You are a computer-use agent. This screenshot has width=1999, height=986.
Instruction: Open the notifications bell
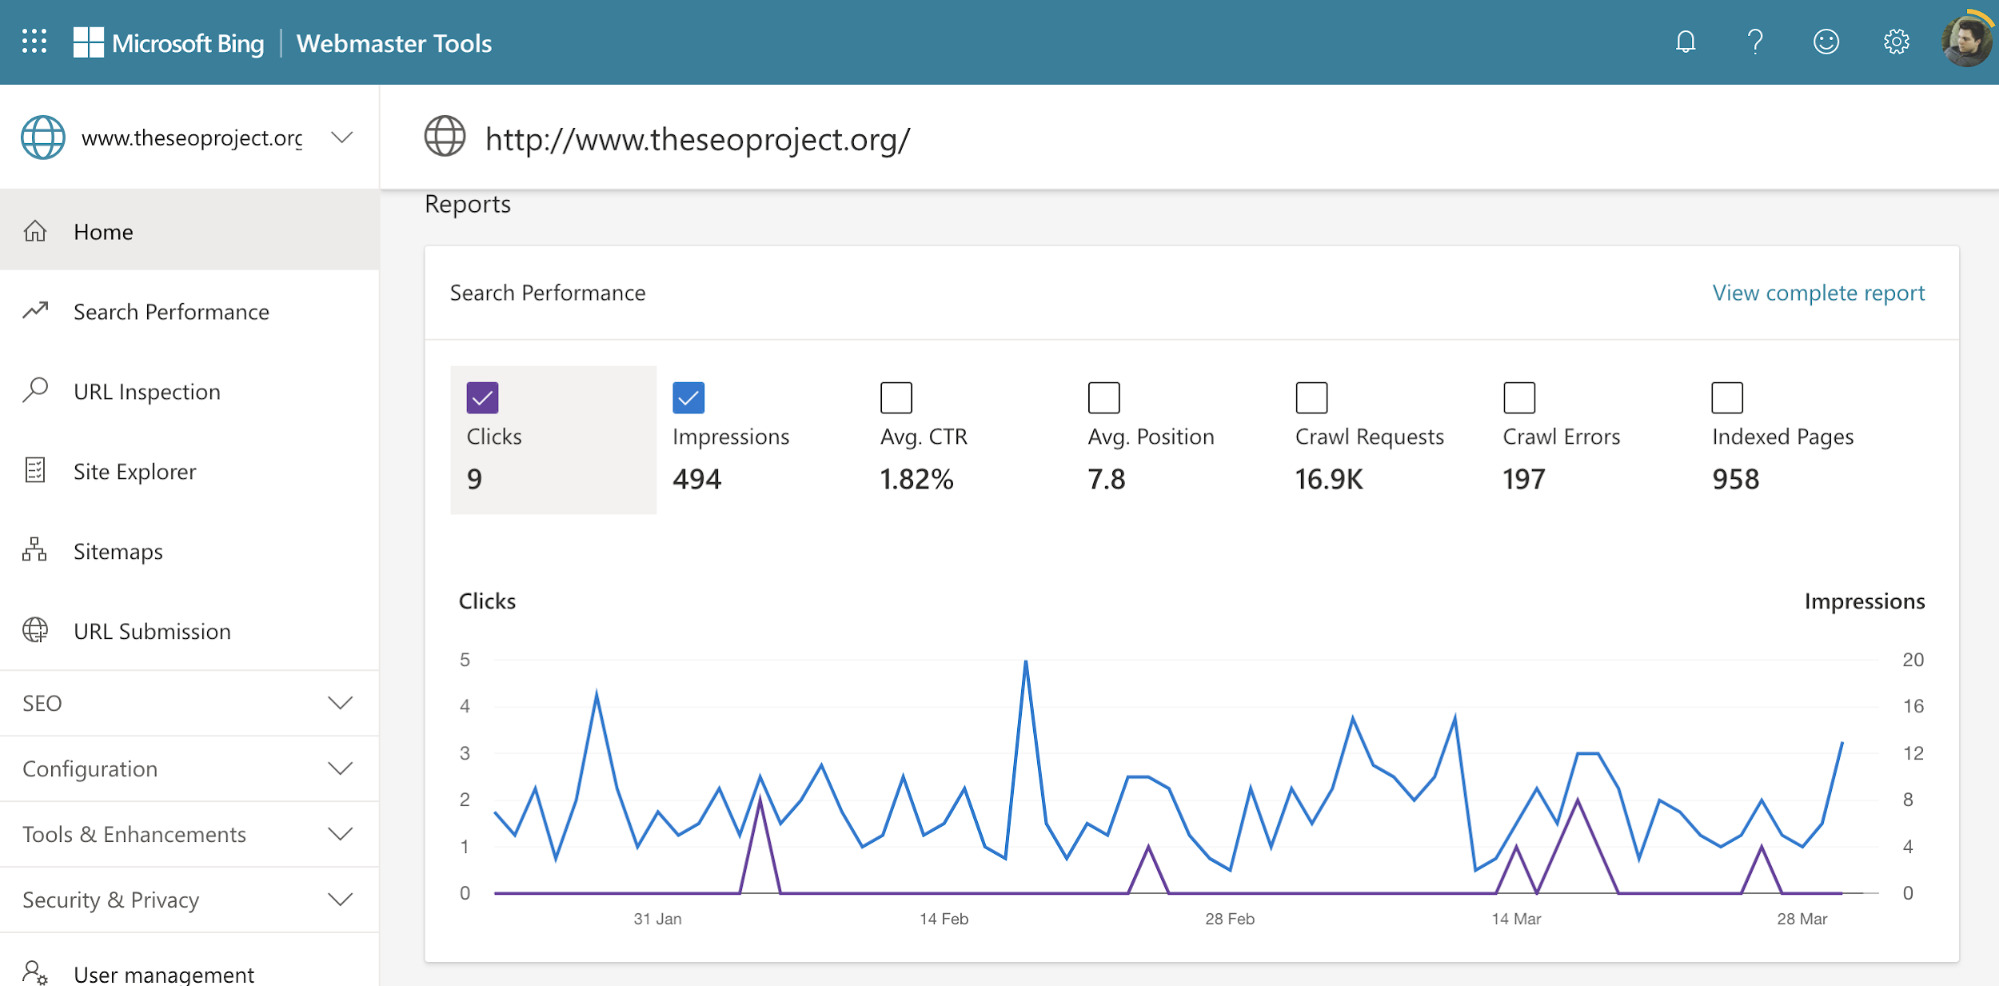(x=1685, y=41)
